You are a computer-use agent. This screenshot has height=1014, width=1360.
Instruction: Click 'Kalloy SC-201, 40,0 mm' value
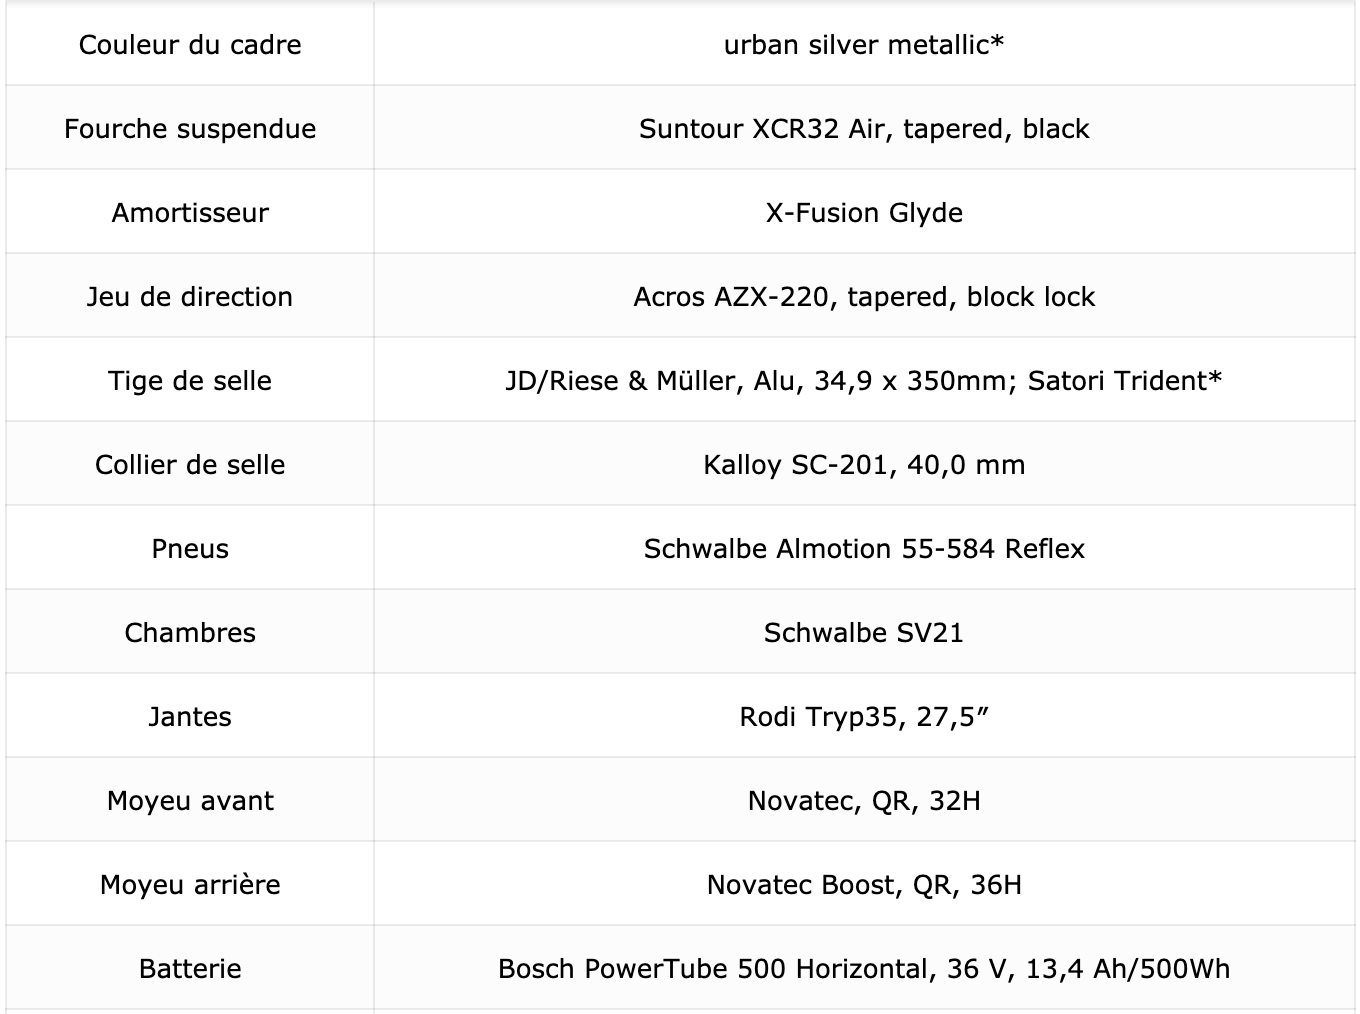point(864,464)
